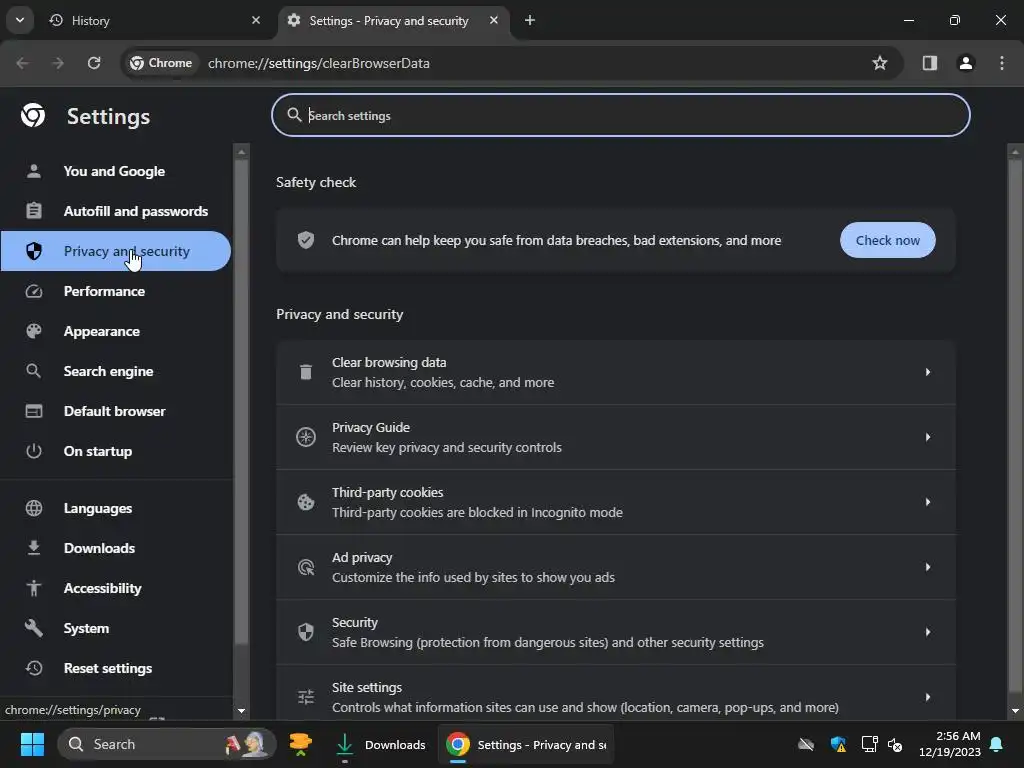Click the back navigation arrow

tap(22, 63)
